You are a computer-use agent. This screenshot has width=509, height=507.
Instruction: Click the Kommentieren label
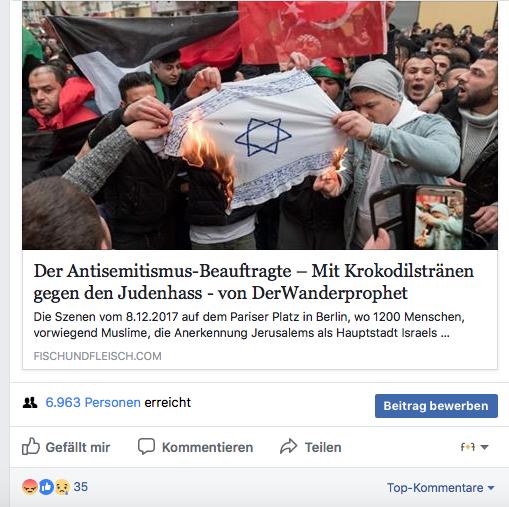point(207,447)
